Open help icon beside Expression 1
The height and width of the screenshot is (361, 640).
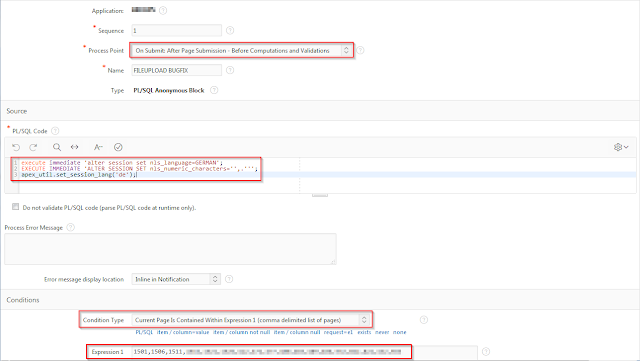(x=486, y=352)
